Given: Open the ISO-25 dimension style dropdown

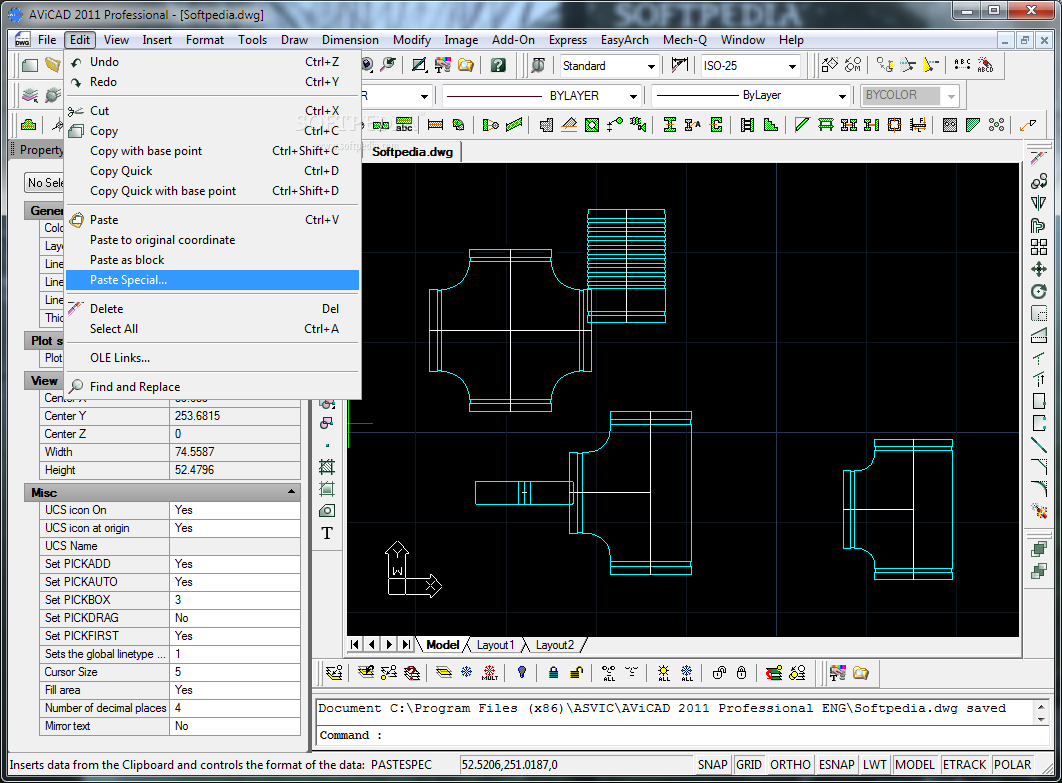Looking at the screenshot, I should 792,66.
